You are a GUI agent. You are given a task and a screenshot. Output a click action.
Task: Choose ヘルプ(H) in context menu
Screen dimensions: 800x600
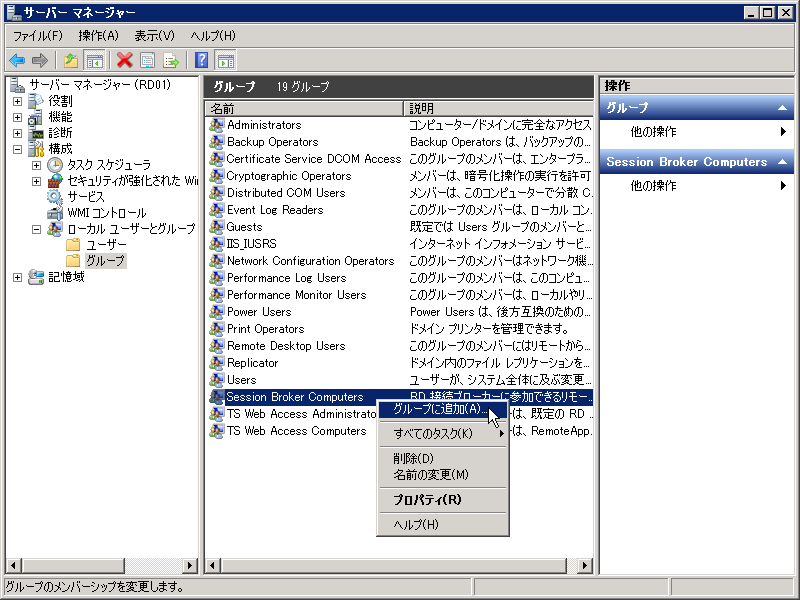442,524
